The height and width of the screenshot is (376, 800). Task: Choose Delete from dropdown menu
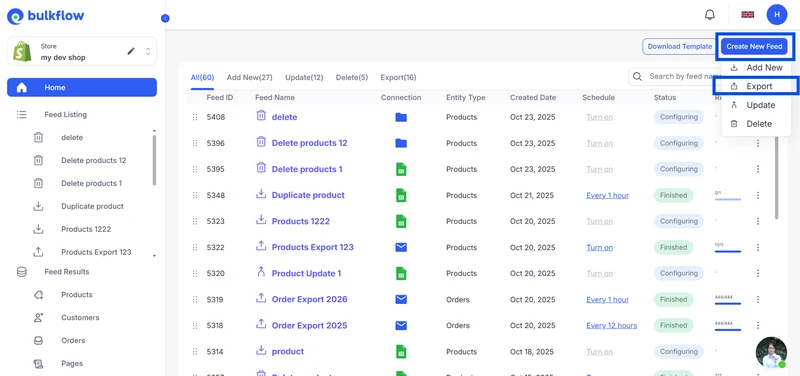coord(756,124)
